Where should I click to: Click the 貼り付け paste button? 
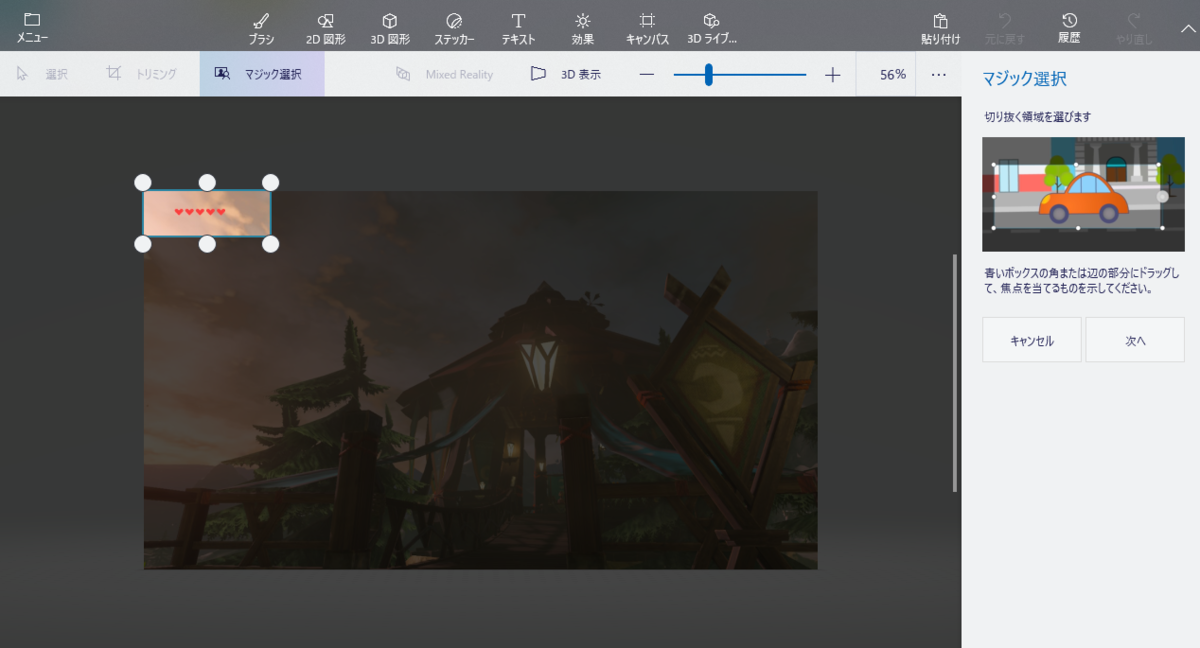(x=941, y=27)
